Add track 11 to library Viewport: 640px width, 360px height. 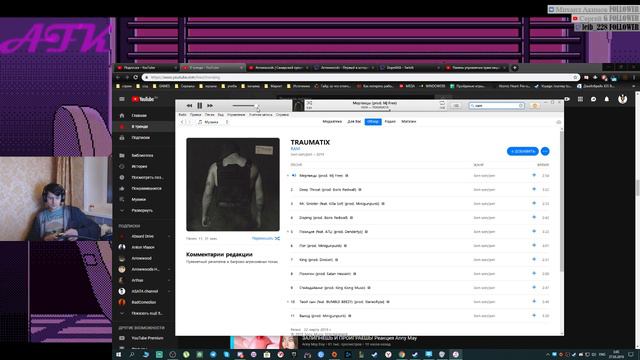(534, 316)
